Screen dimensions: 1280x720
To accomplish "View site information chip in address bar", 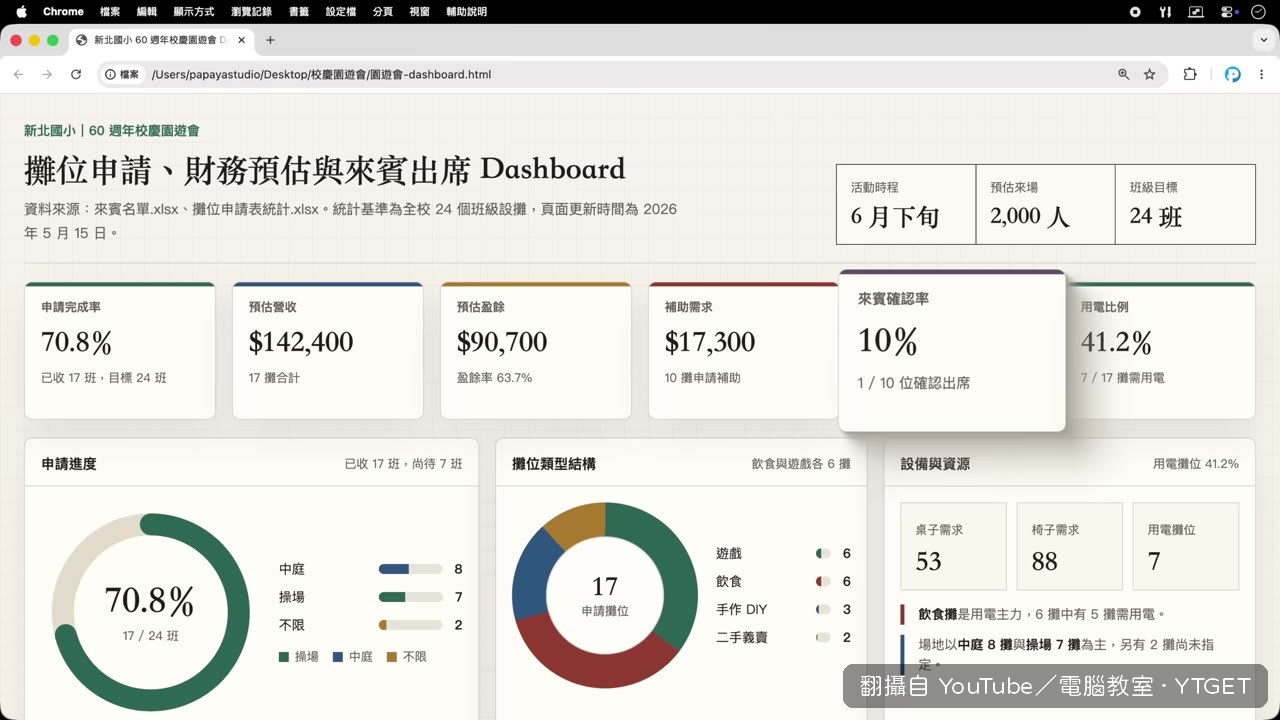I will (123, 74).
